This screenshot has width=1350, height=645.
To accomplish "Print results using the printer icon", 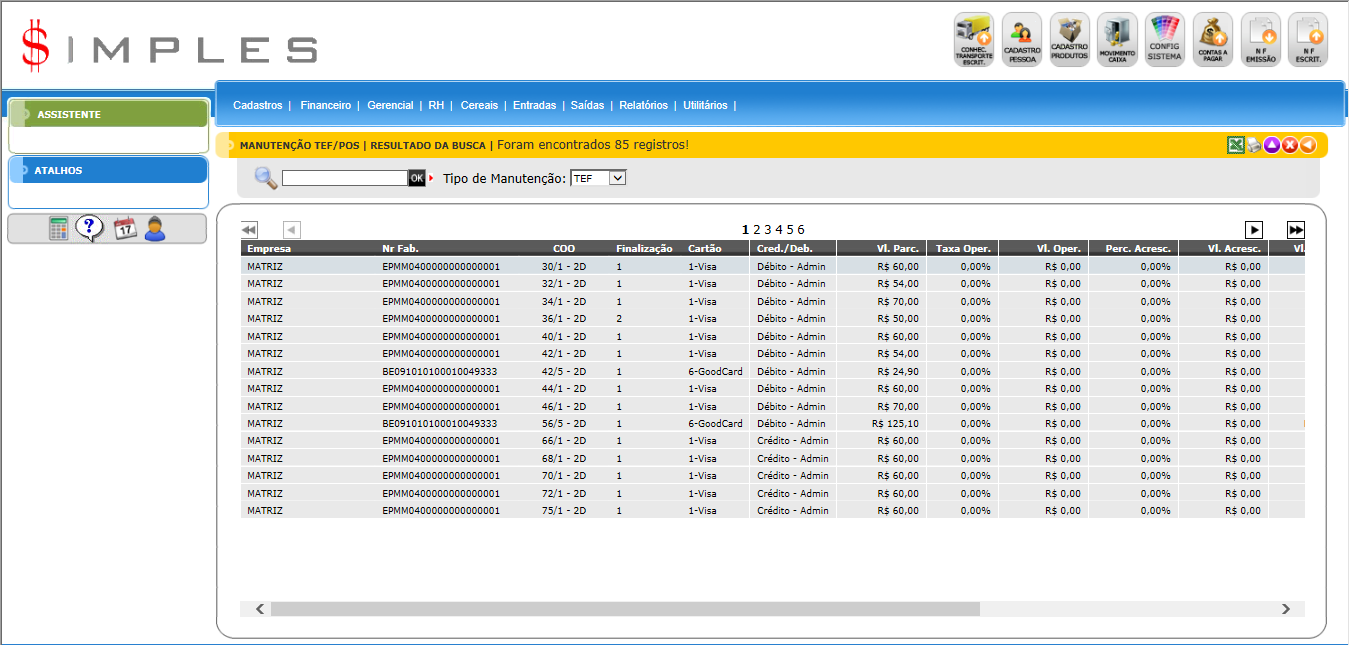I will pyautogui.click(x=1254, y=145).
